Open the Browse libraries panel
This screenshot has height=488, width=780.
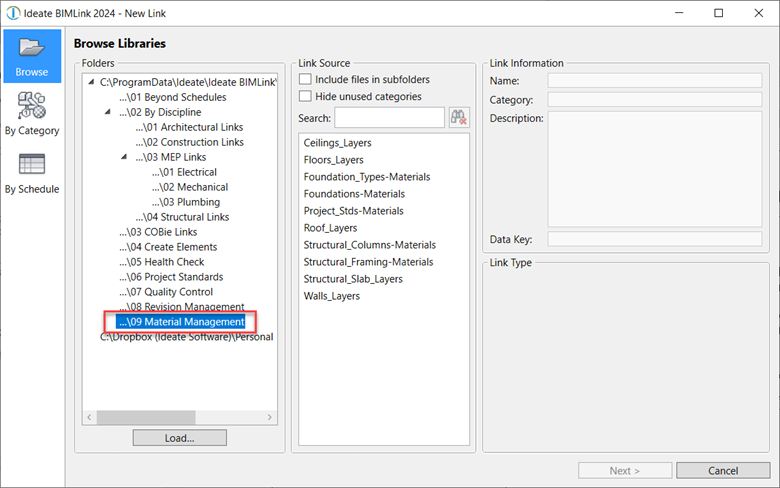32,56
